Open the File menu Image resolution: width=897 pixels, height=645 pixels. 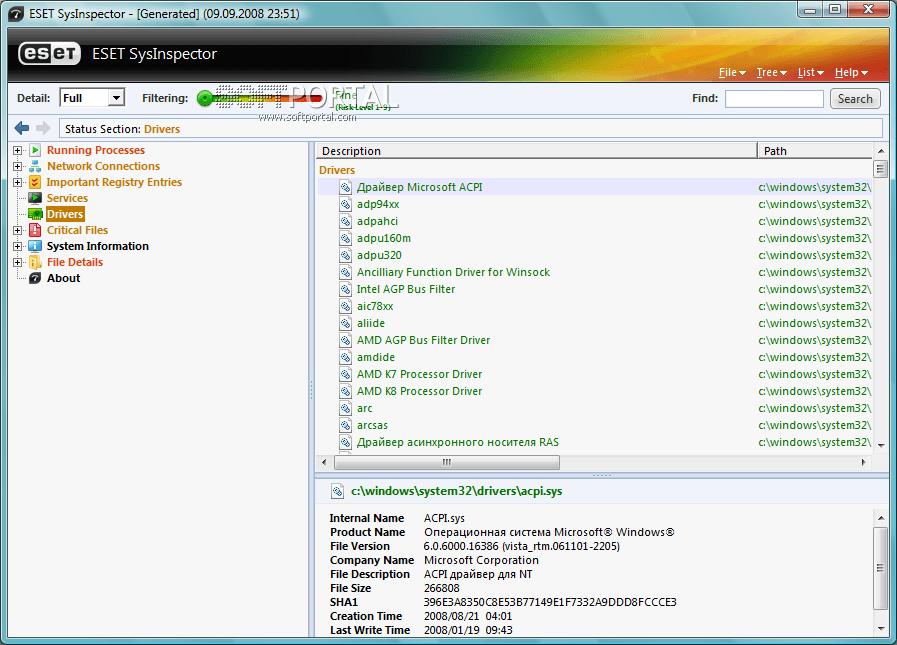tap(732, 72)
